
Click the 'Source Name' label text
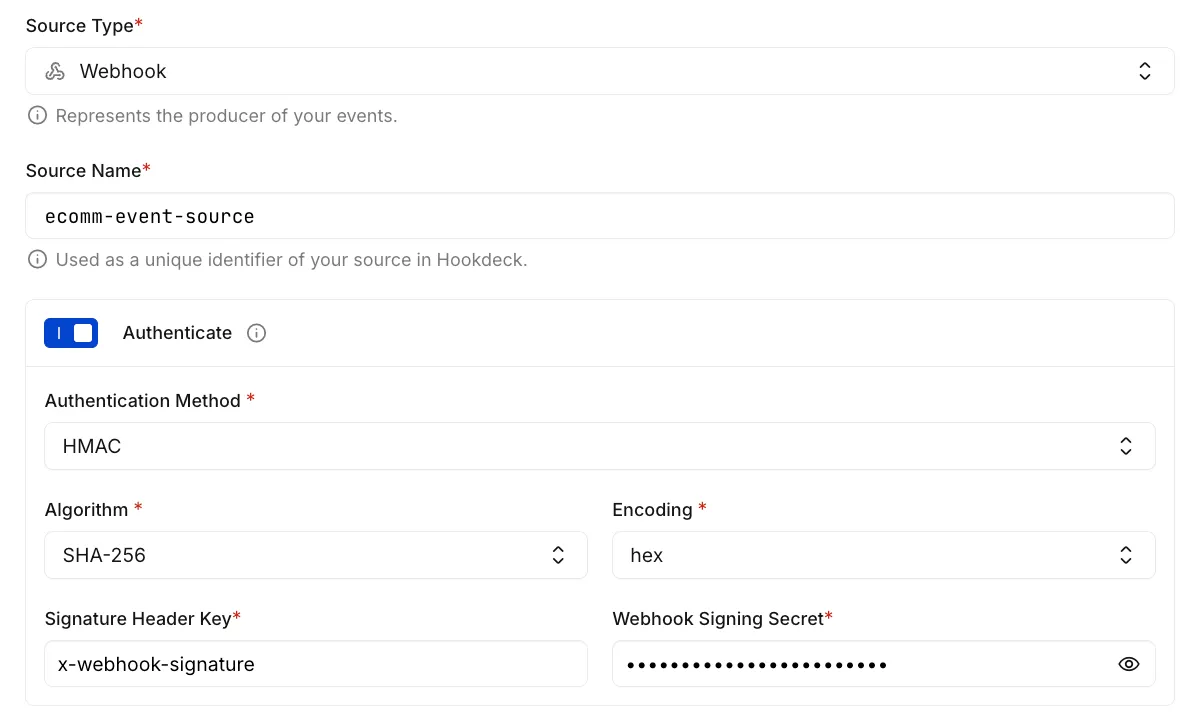tap(84, 171)
